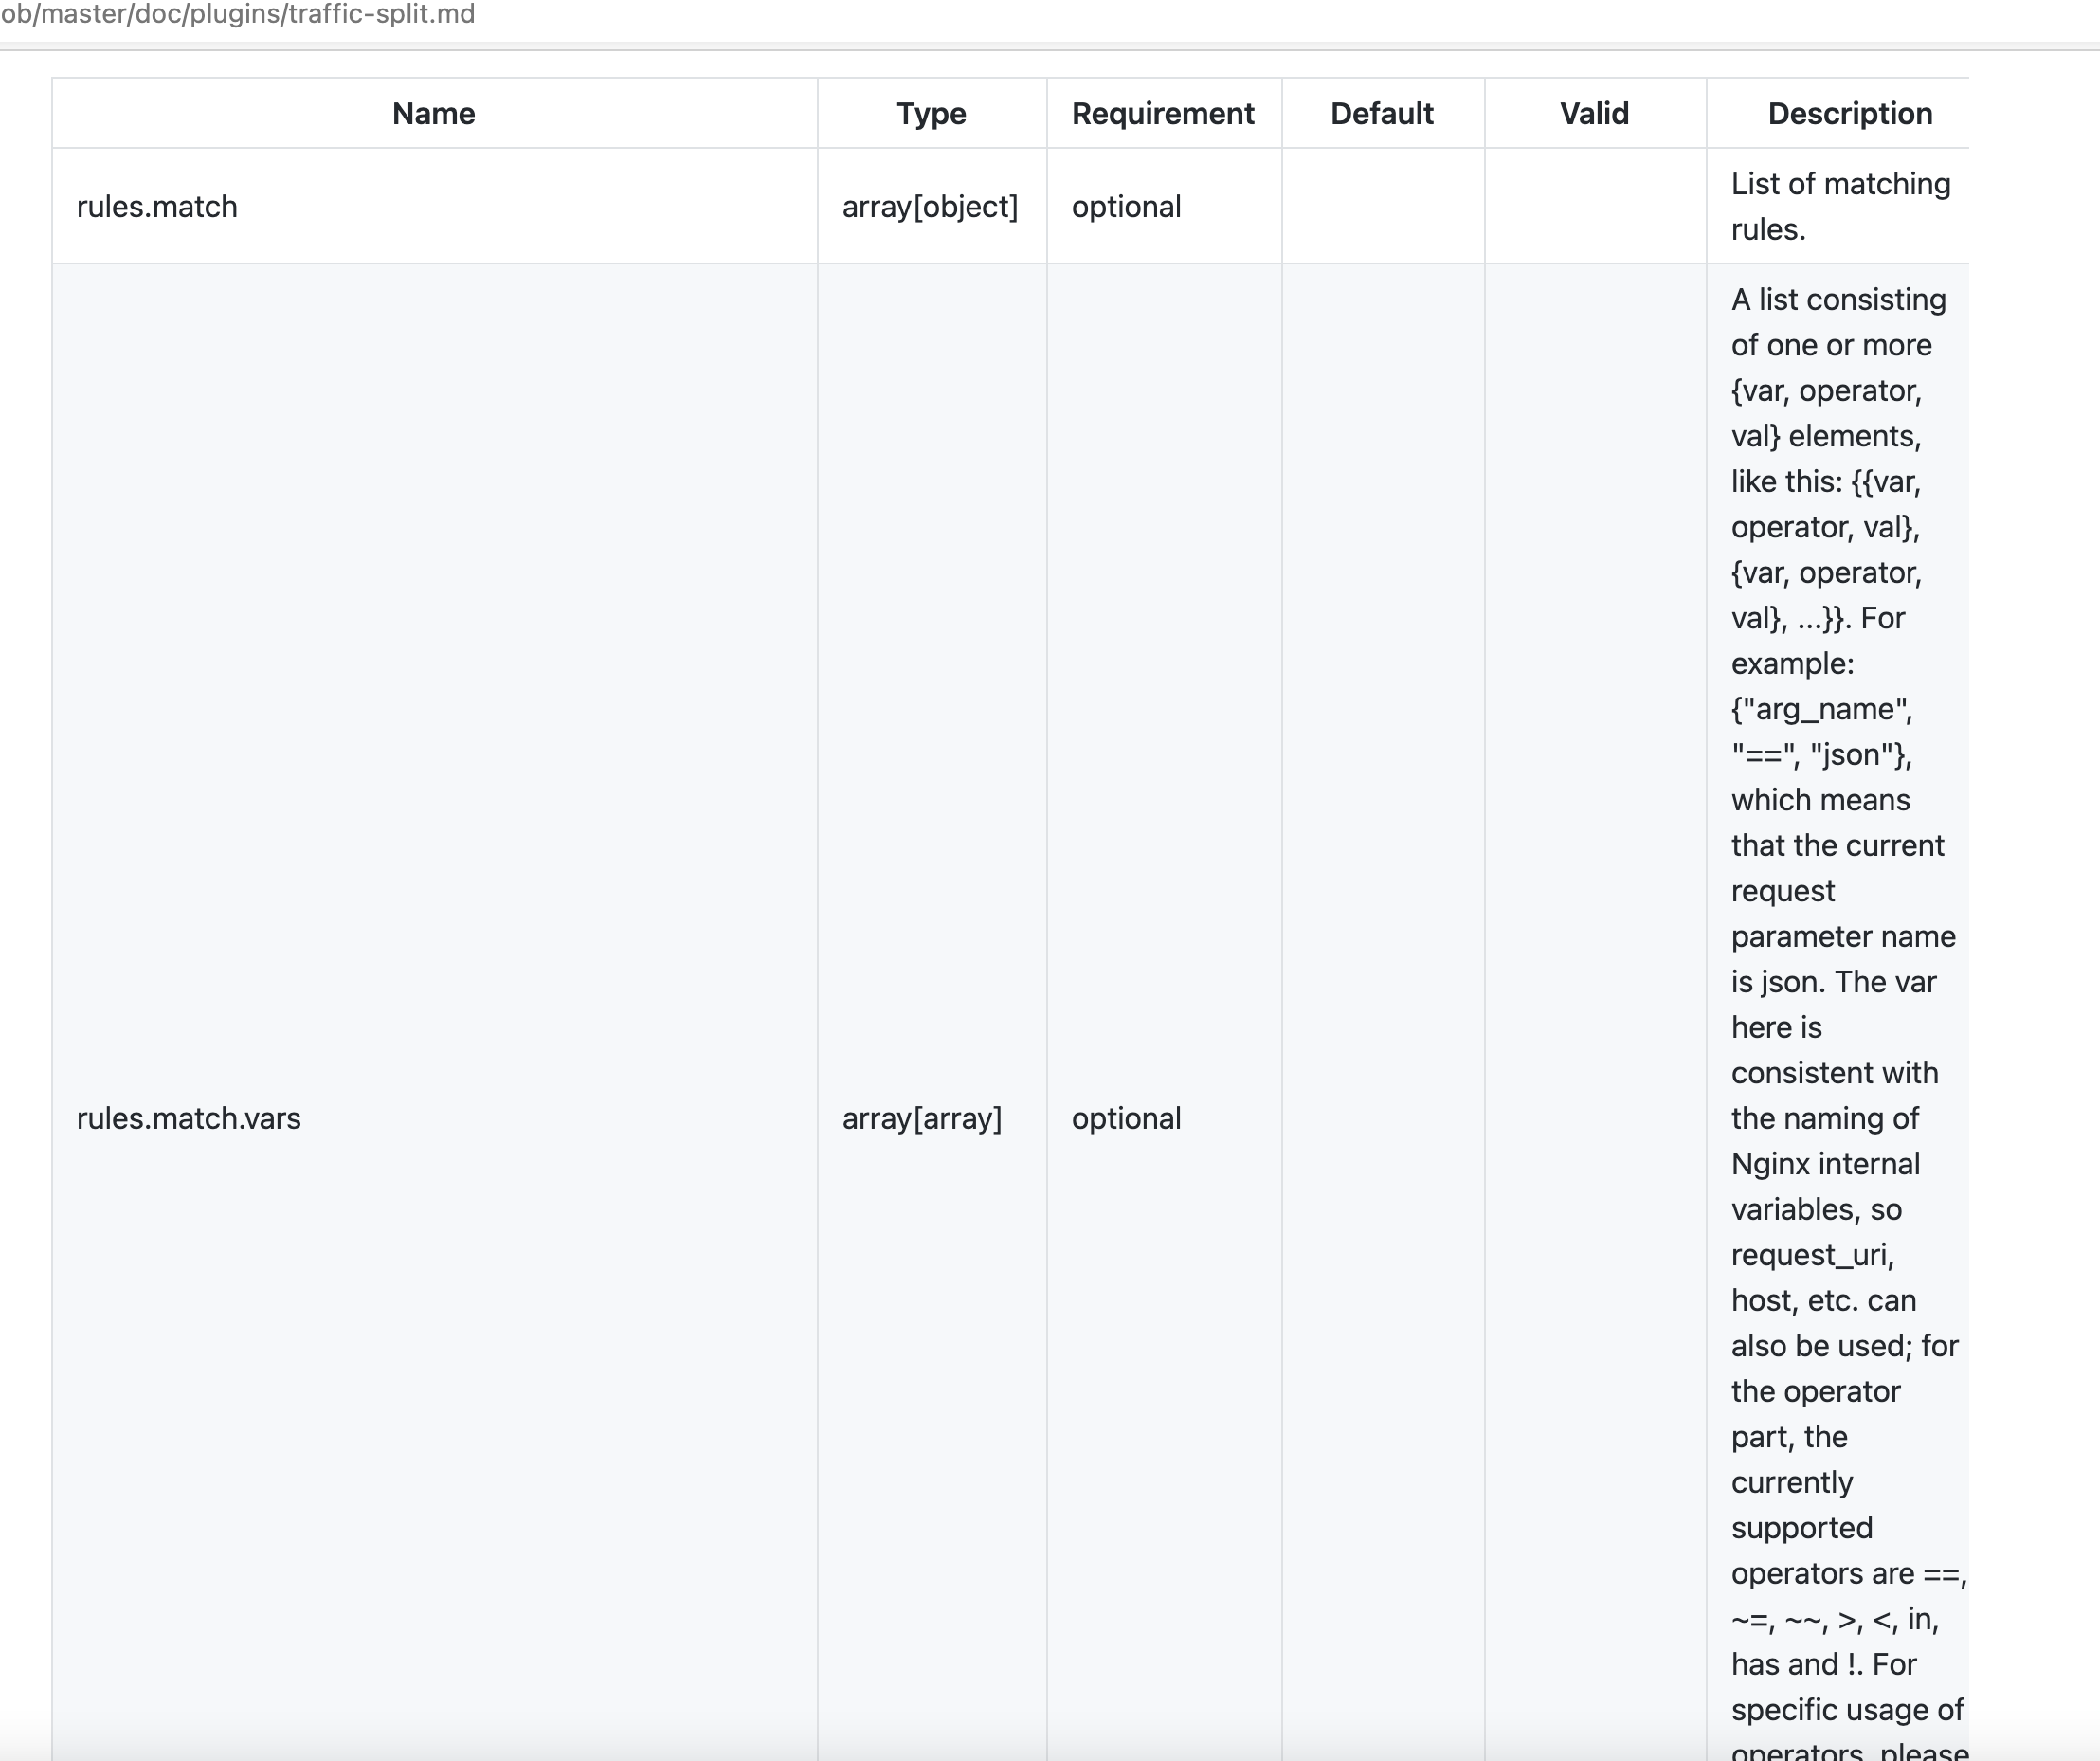2100x1761 pixels.
Task: Click the 'operators are ==,' line
Action: click(1849, 1573)
